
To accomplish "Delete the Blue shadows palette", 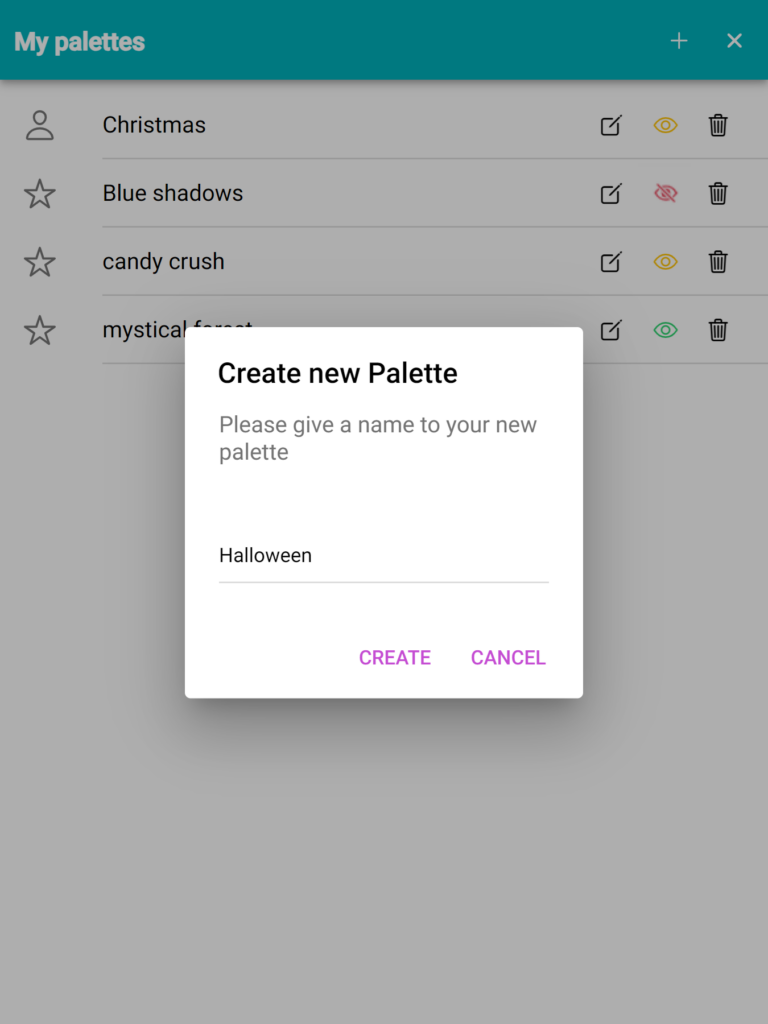I will [x=718, y=194].
